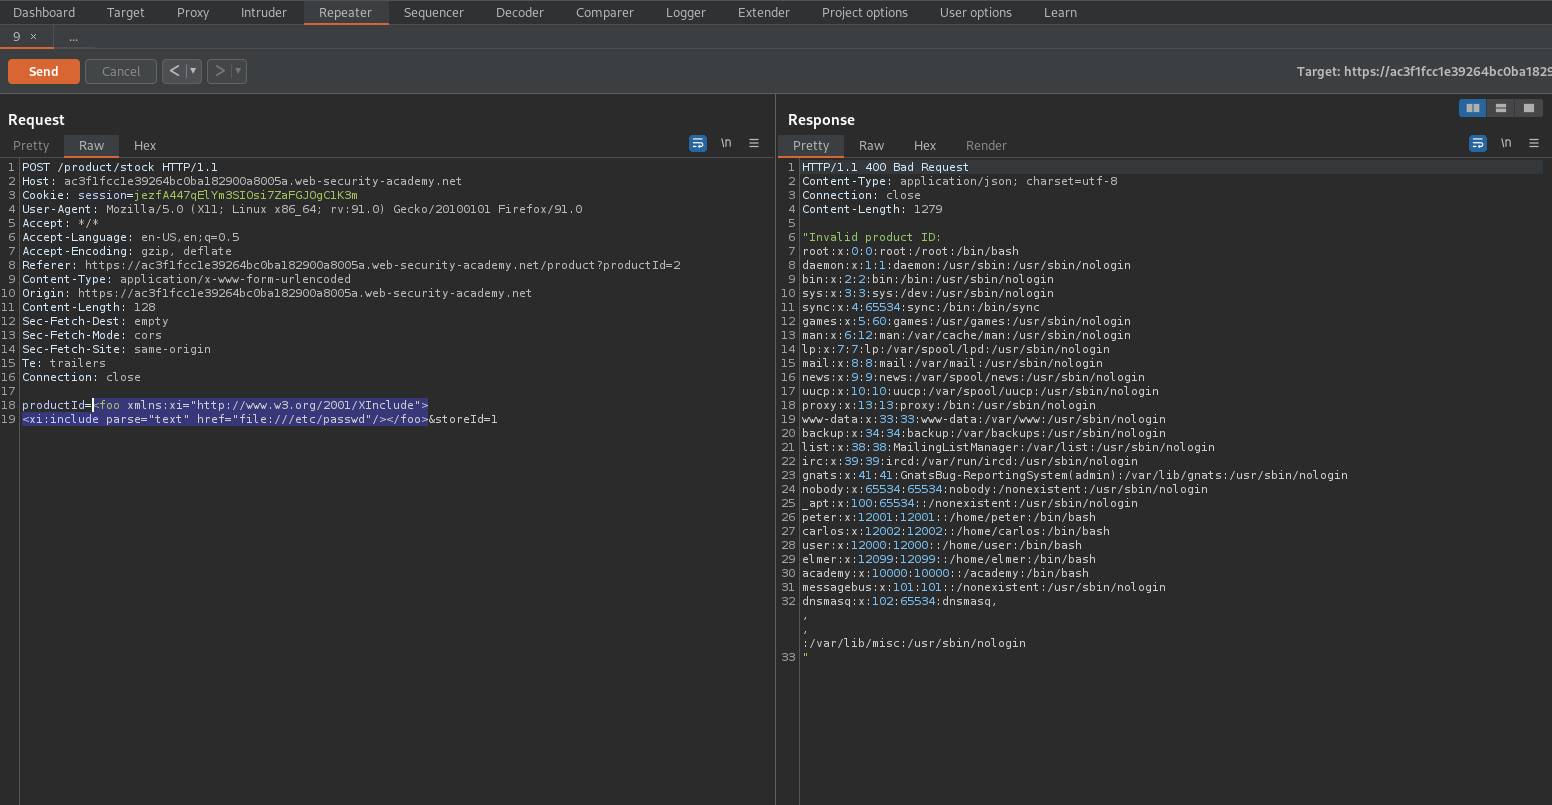This screenshot has width=1552, height=805.
Task: Open the Learn tab
Action: [1060, 12]
